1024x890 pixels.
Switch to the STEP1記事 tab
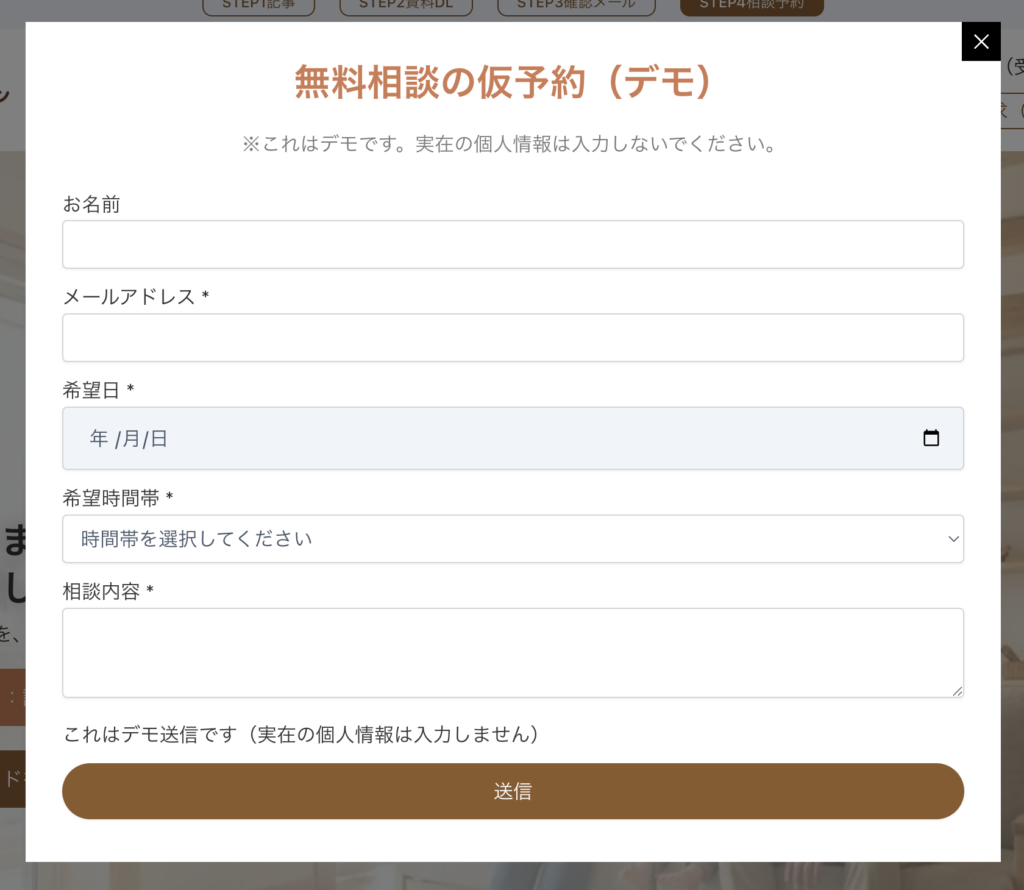pyautogui.click(x=258, y=6)
